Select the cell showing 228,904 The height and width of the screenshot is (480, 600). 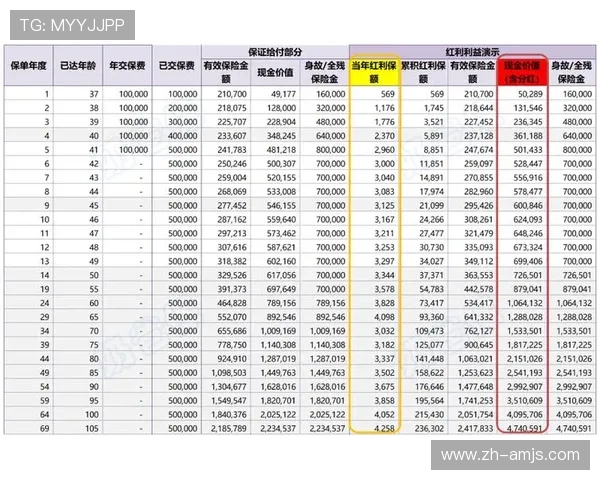pyautogui.click(x=275, y=122)
